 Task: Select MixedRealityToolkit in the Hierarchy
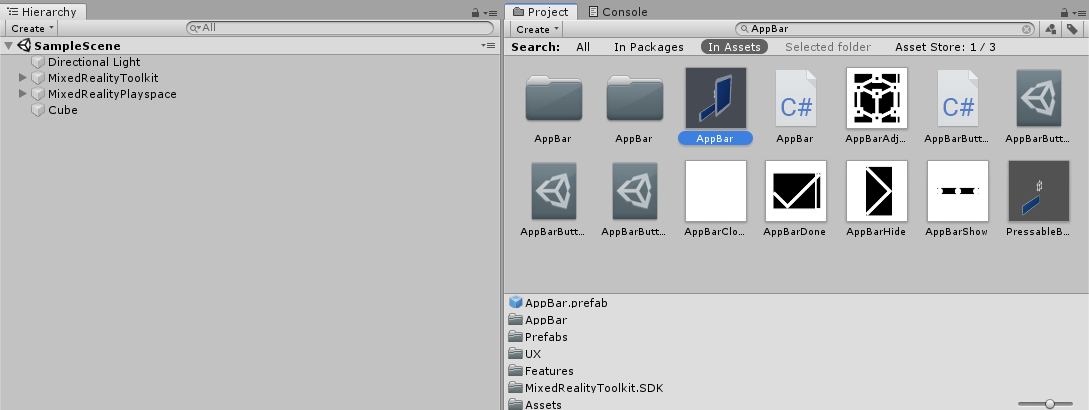(x=103, y=78)
